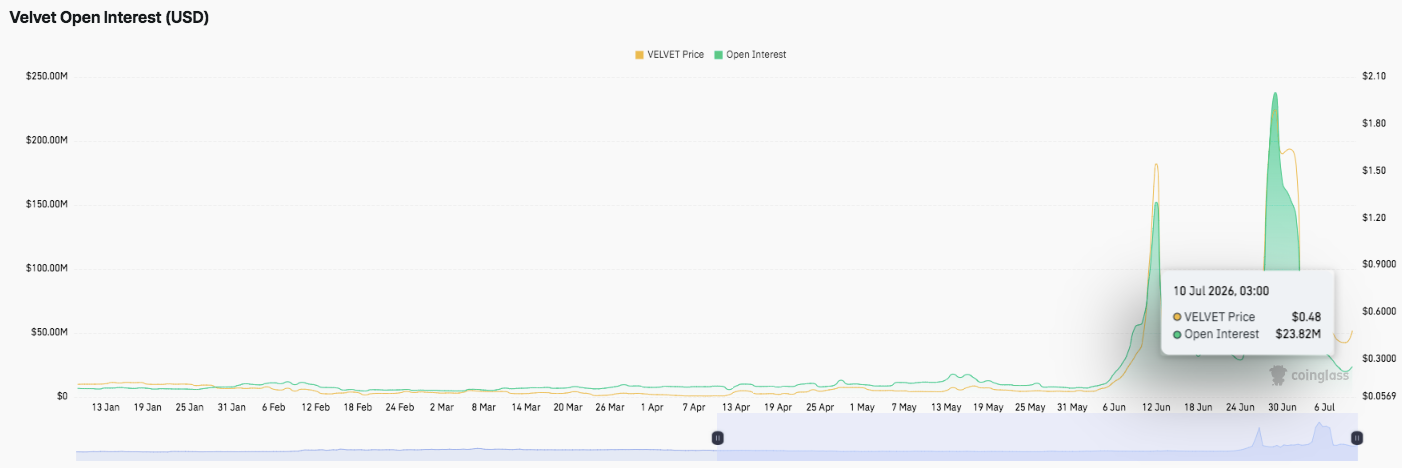Viewport: 1402px width, 468px height.
Task: Click the green Open Interest legend swatch
Action: (718, 54)
